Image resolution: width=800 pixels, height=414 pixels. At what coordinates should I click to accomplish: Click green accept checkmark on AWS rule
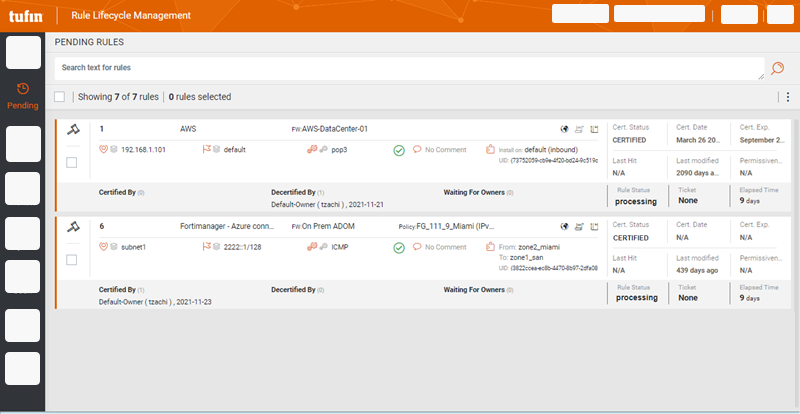tap(399, 151)
